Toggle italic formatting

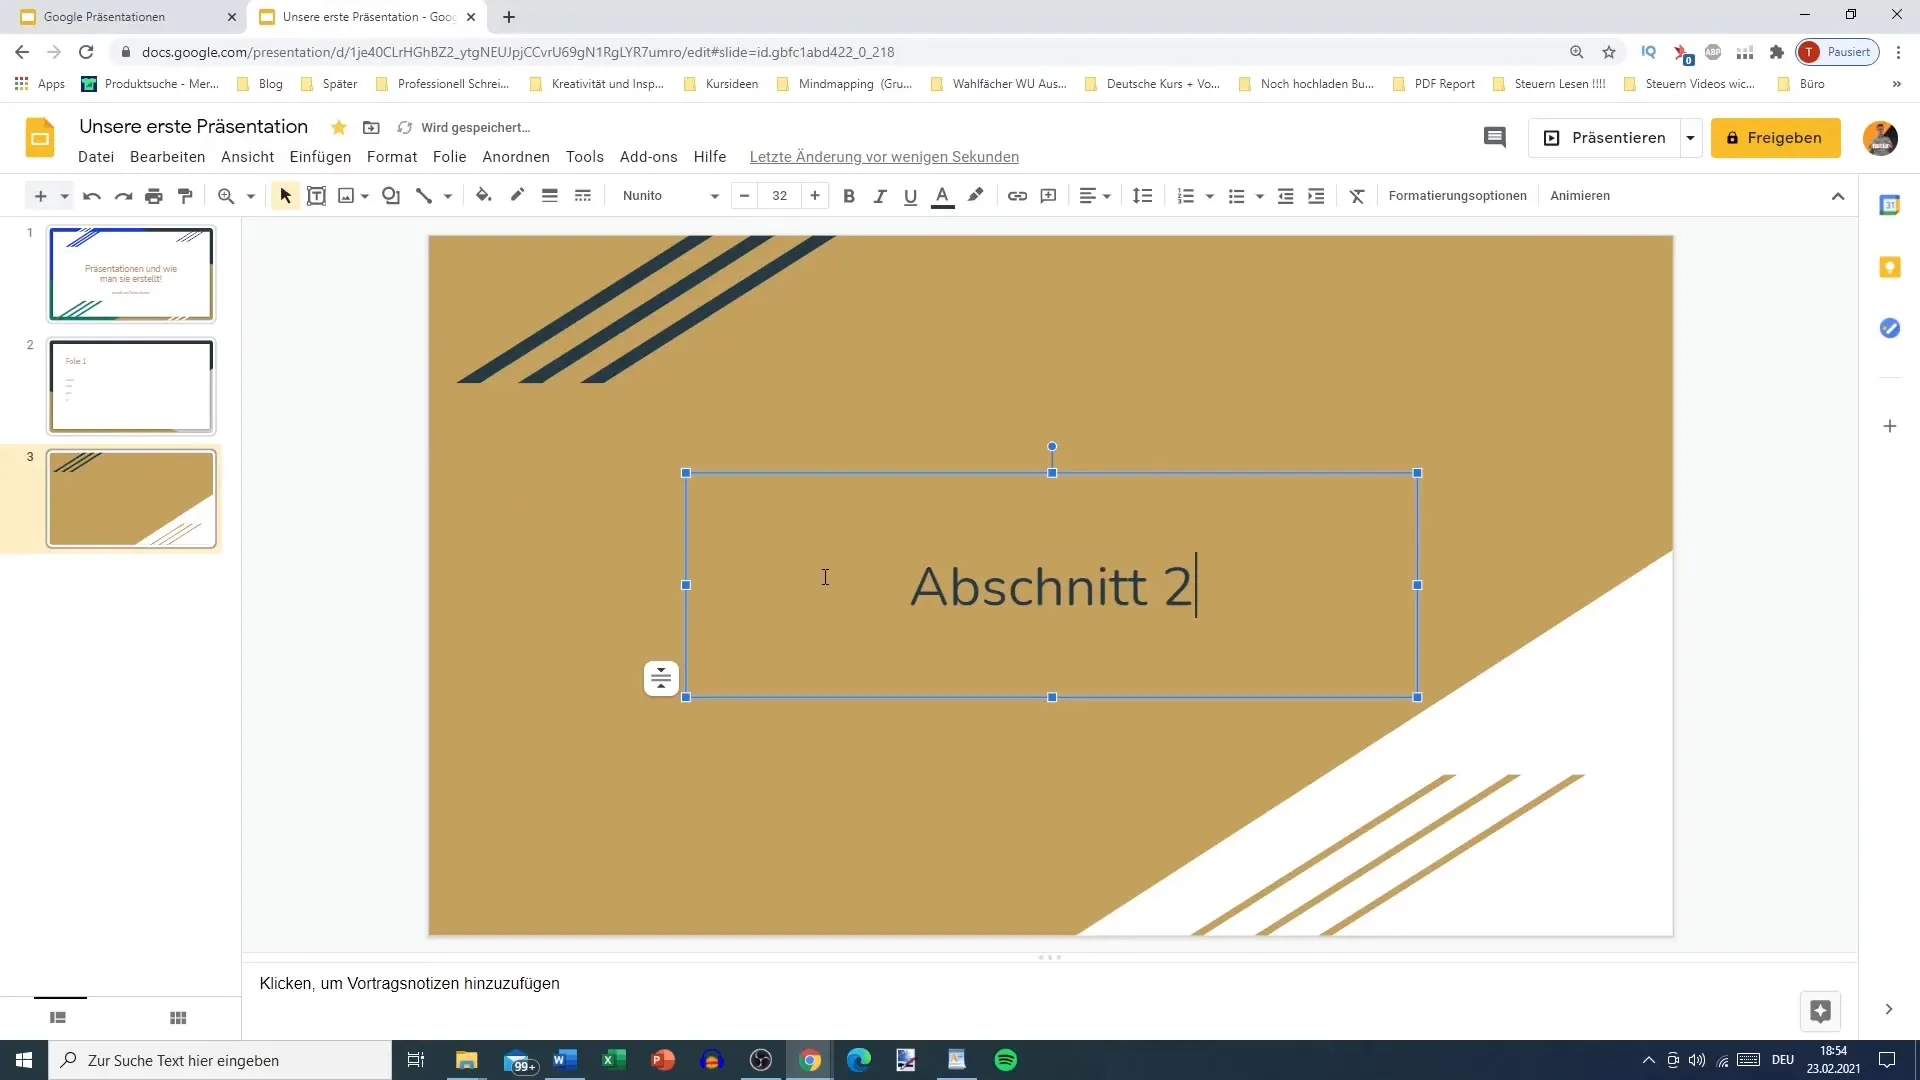(x=880, y=196)
